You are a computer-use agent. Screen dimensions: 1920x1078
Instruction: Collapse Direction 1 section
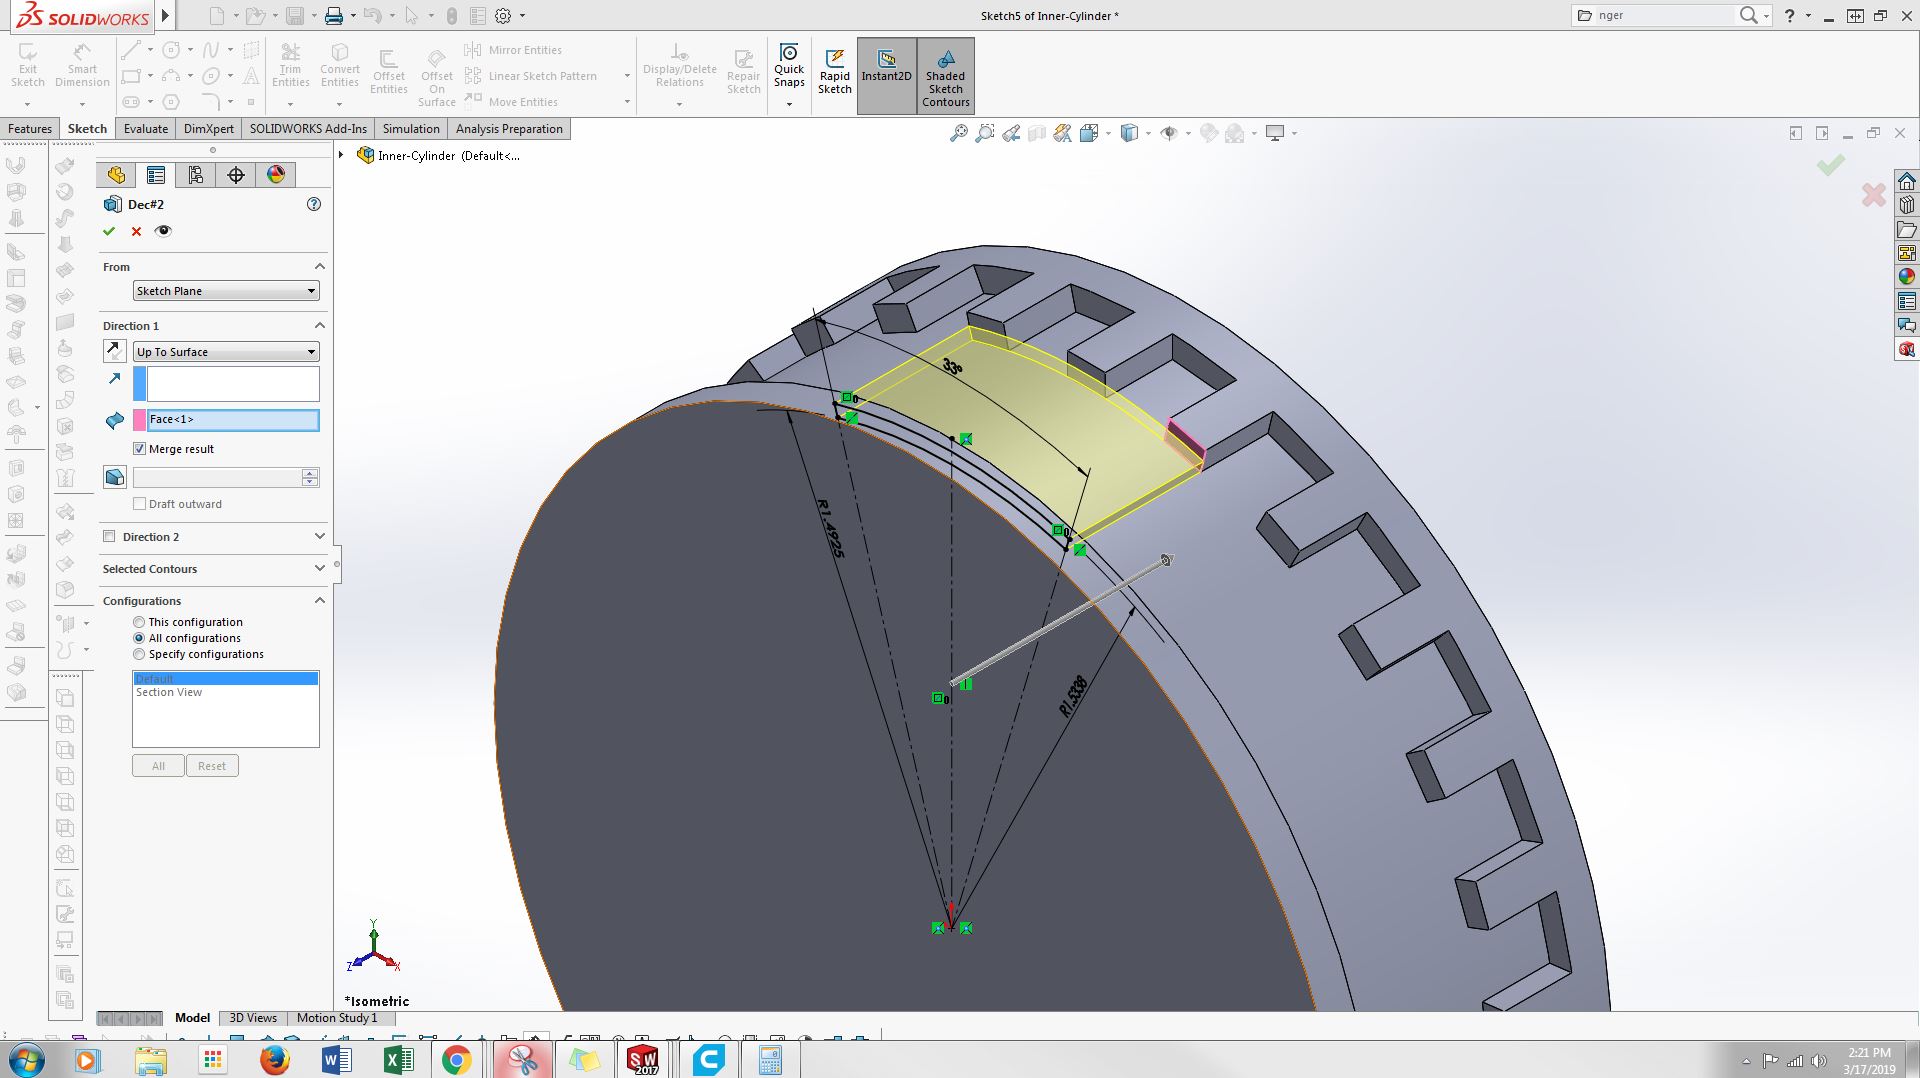click(x=320, y=325)
